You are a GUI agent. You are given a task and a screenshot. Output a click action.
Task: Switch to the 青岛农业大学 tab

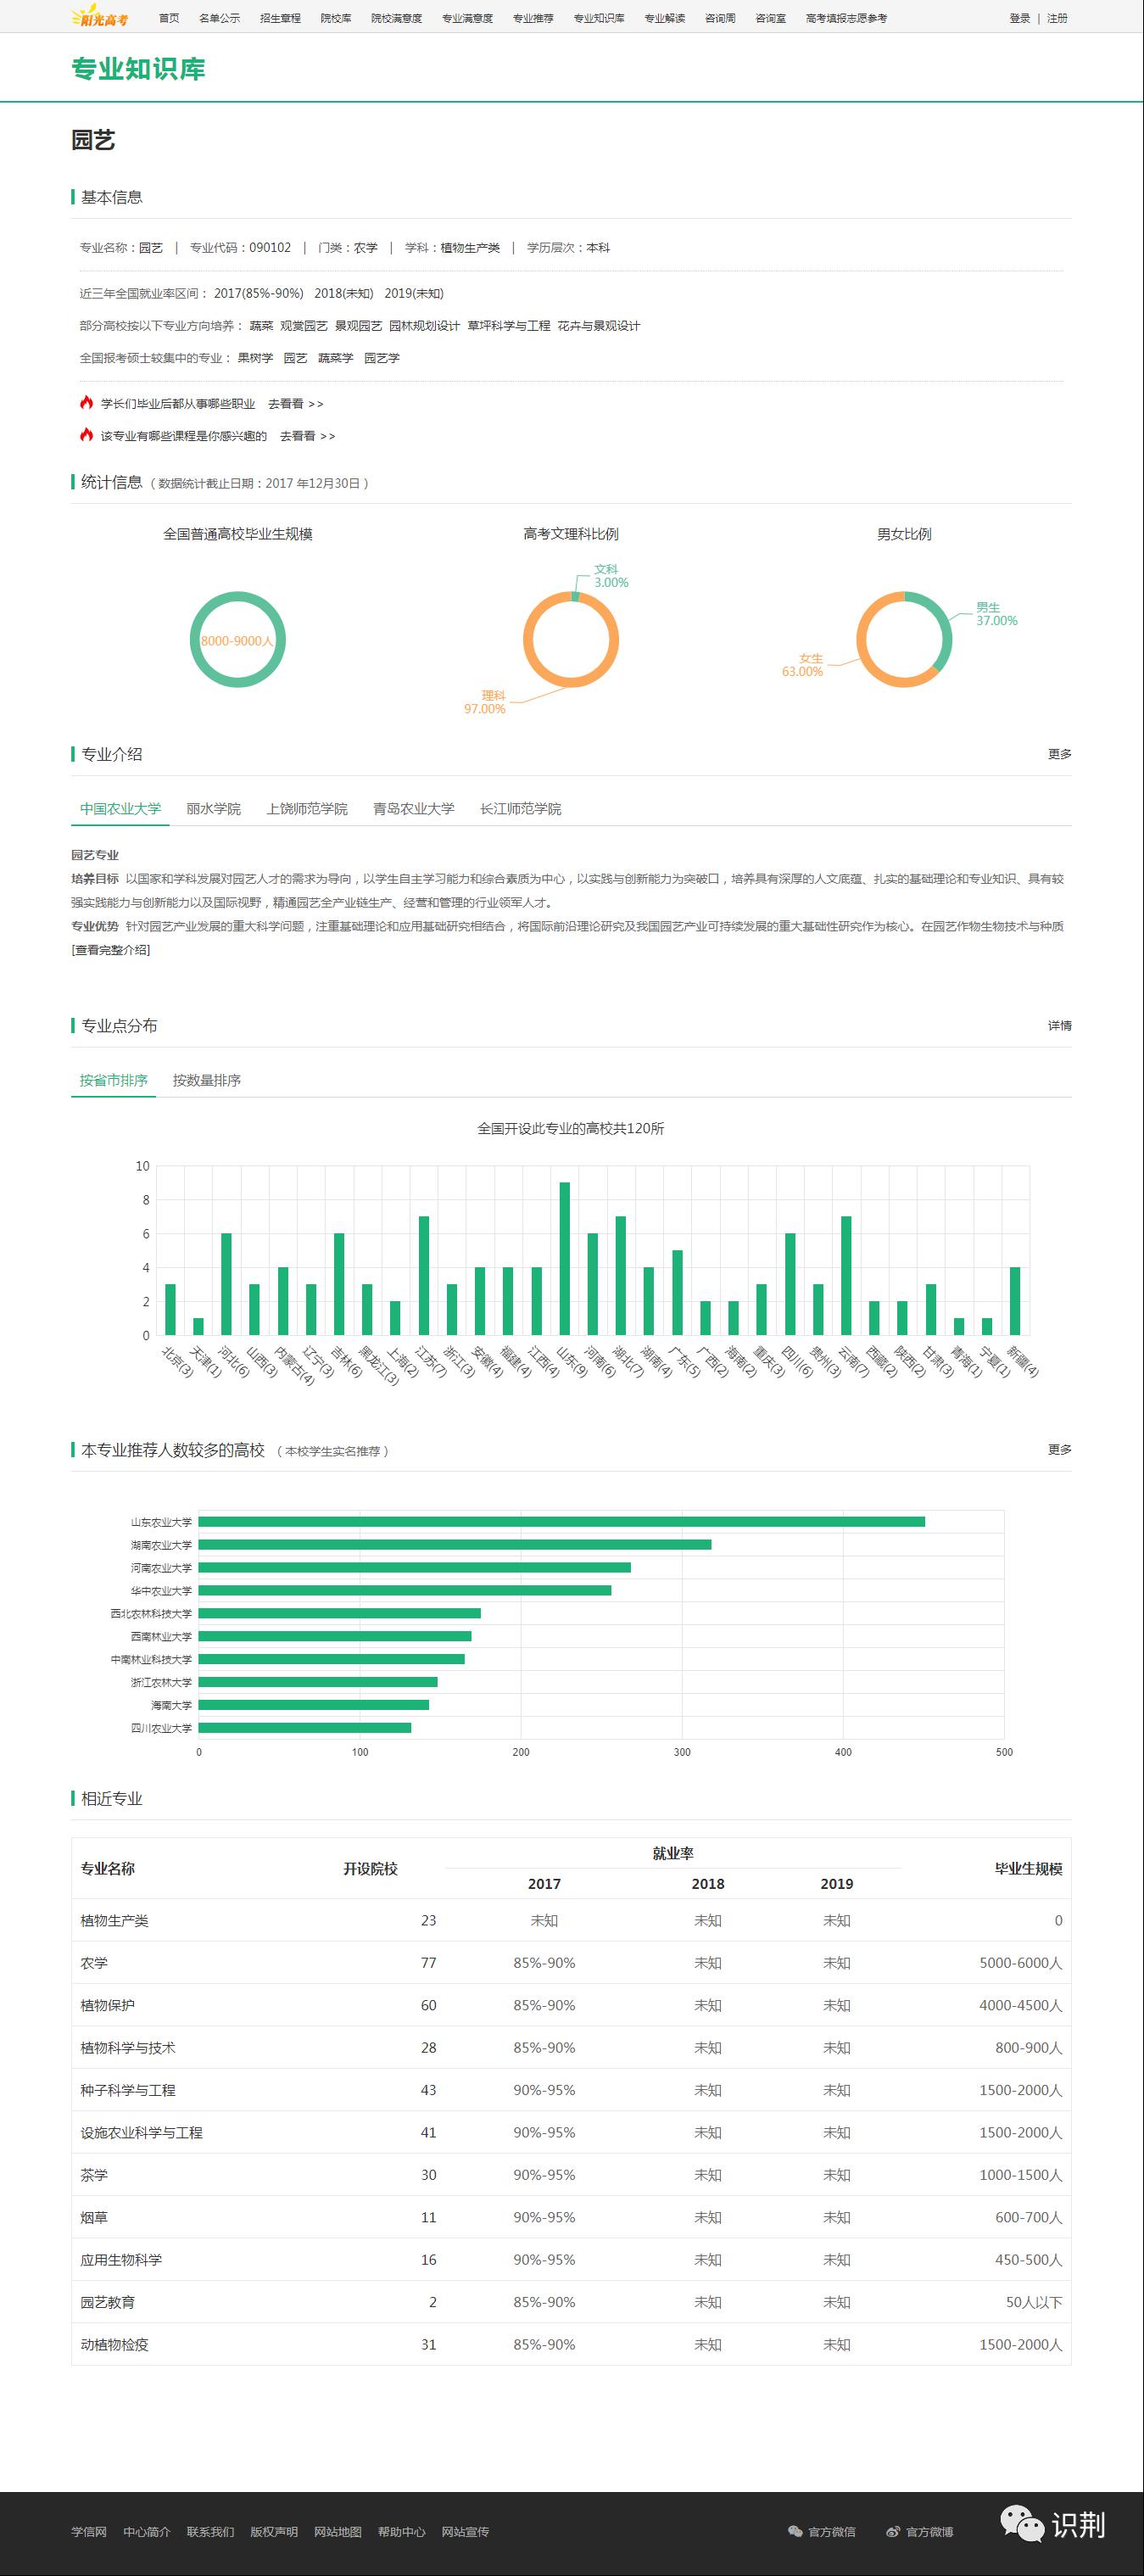coord(413,808)
